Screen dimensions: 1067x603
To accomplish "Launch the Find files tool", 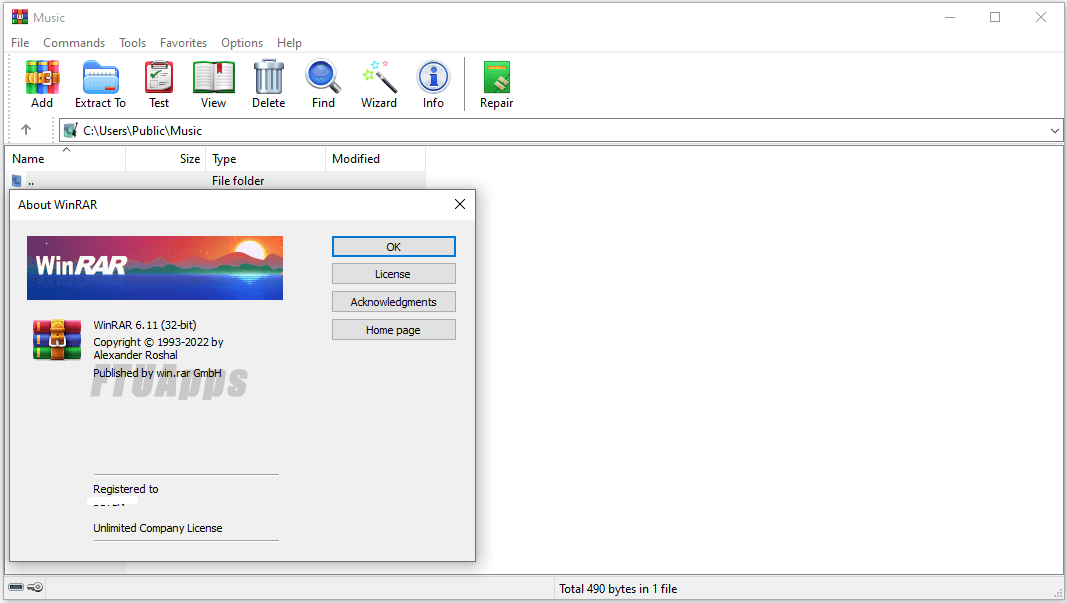I will [x=322, y=83].
